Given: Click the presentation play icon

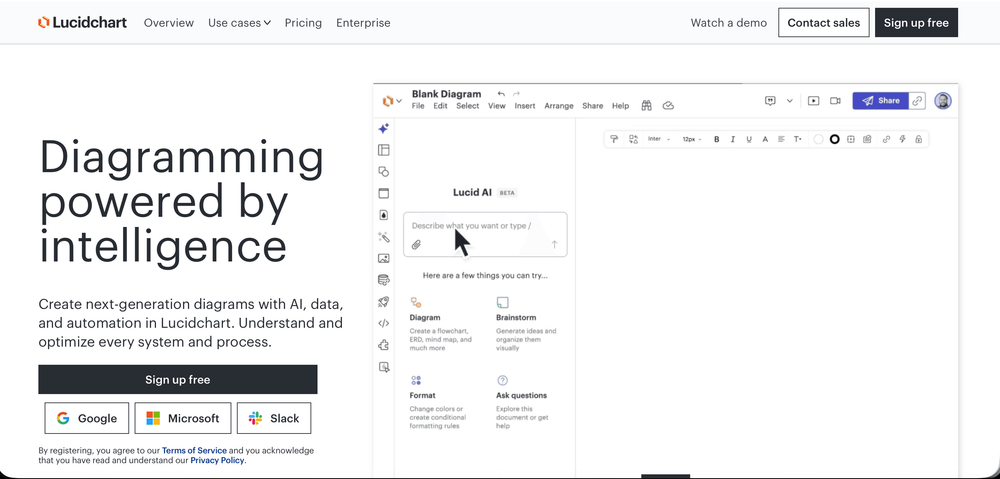Looking at the screenshot, I should pyautogui.click(x=813, y=101).
